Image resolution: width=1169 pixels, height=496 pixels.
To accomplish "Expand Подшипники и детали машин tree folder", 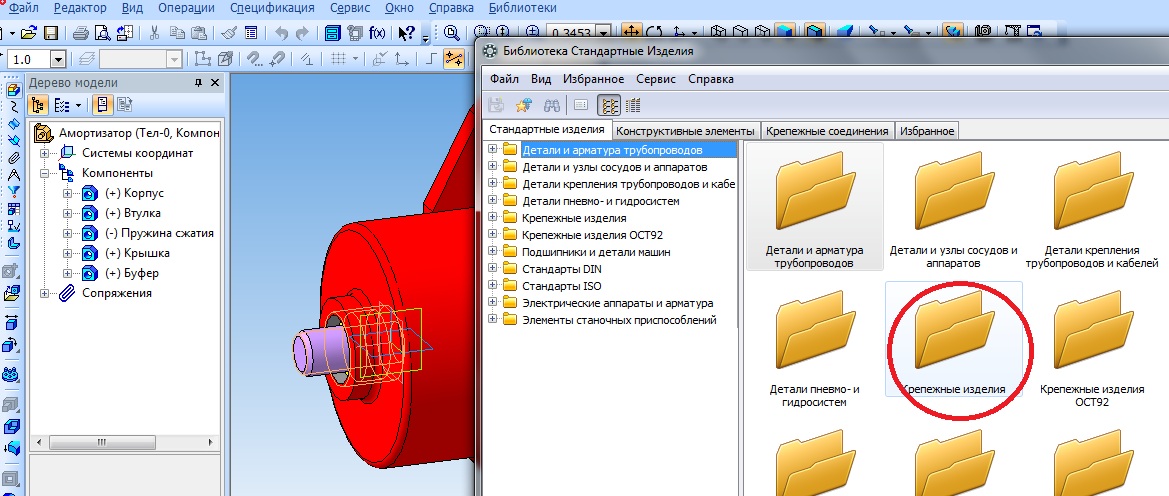I will point(493,252).
